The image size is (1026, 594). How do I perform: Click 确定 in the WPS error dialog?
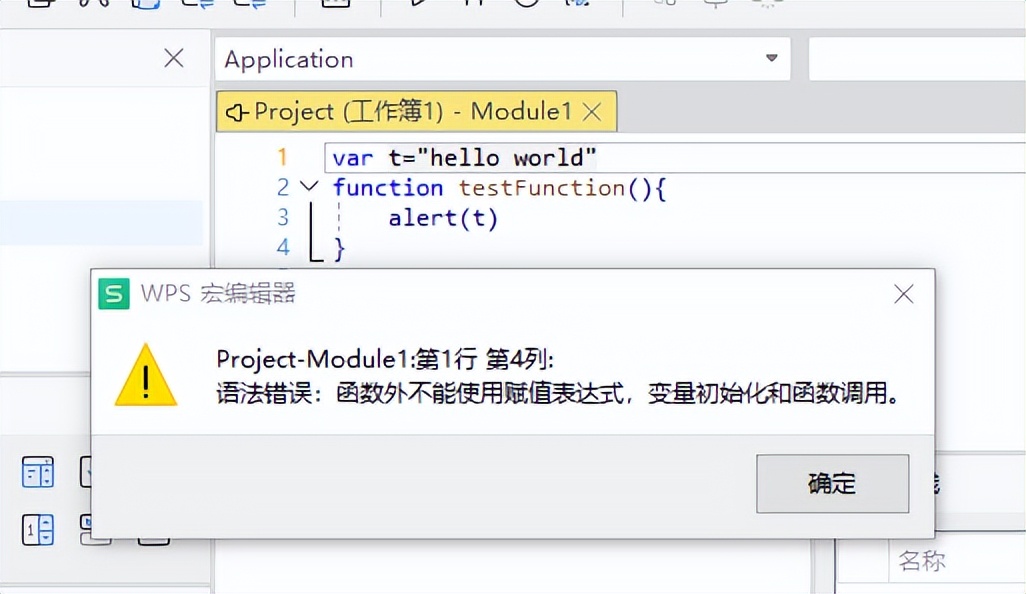(x=832, y=483)
